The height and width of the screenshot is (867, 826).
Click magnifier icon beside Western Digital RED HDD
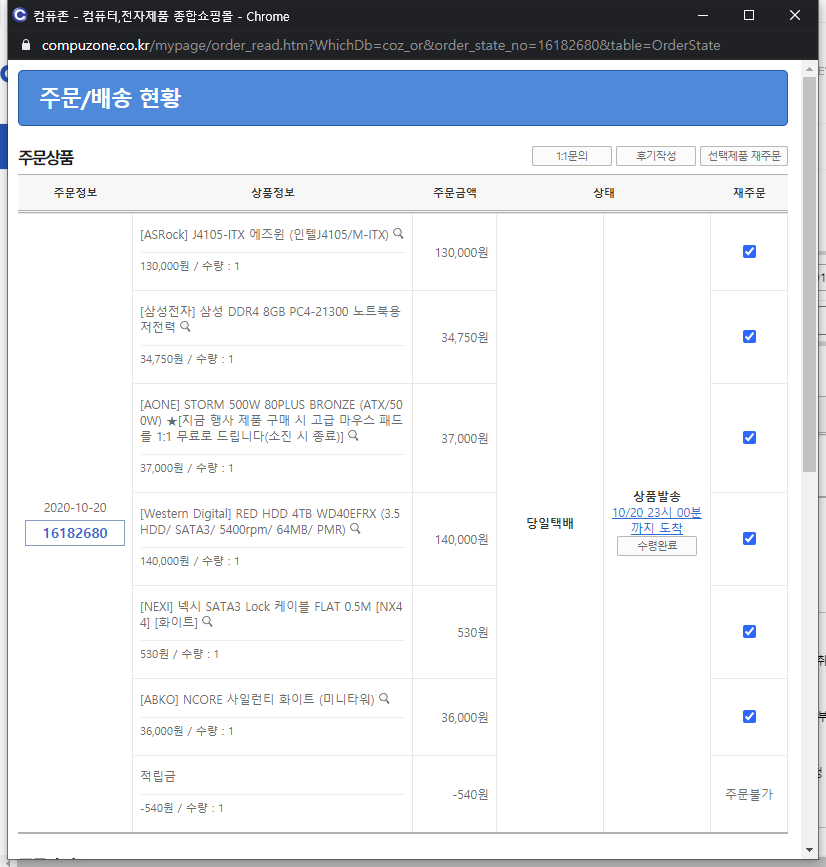click(x=356, y=529)
